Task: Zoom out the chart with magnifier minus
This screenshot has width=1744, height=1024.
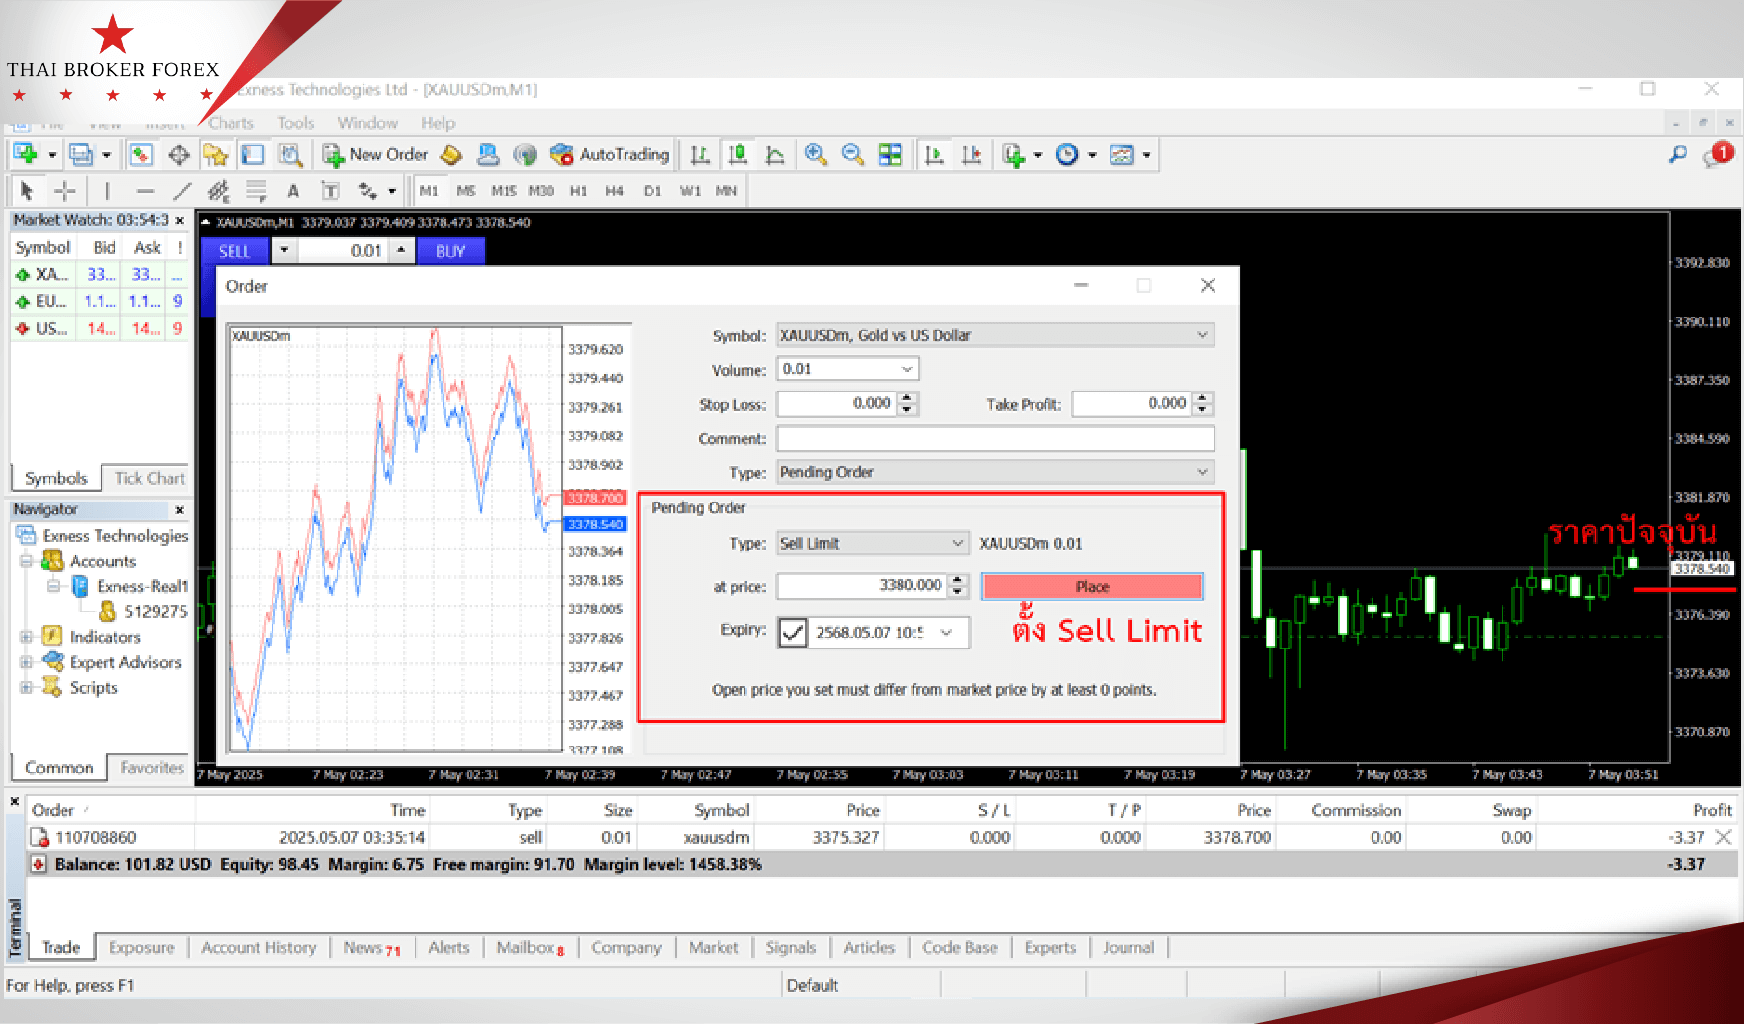Action: click(x=853, y=154)
